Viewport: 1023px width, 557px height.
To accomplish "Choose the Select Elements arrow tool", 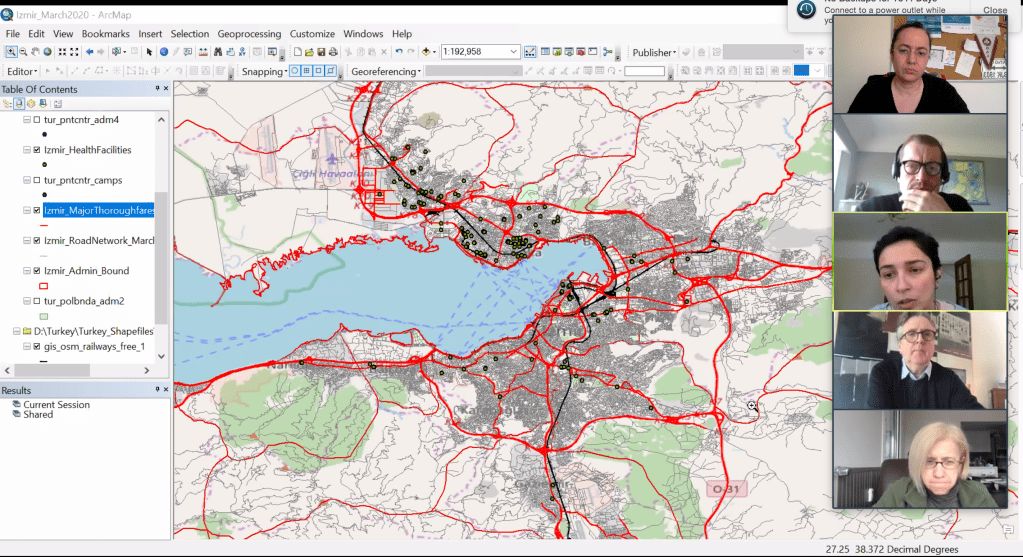I will [149, 52].
